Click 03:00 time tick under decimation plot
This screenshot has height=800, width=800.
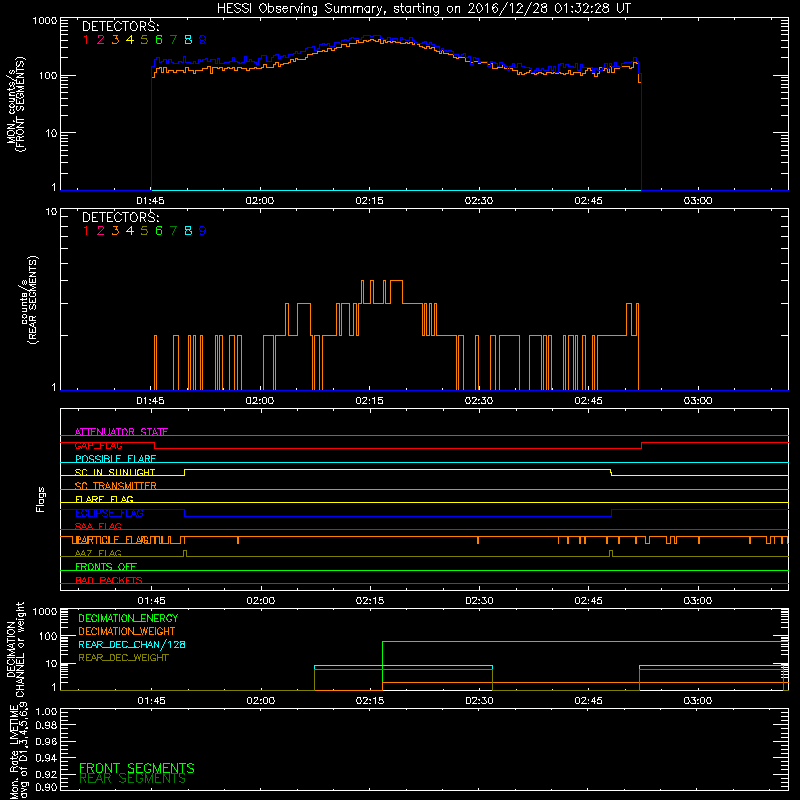(698, 701)
